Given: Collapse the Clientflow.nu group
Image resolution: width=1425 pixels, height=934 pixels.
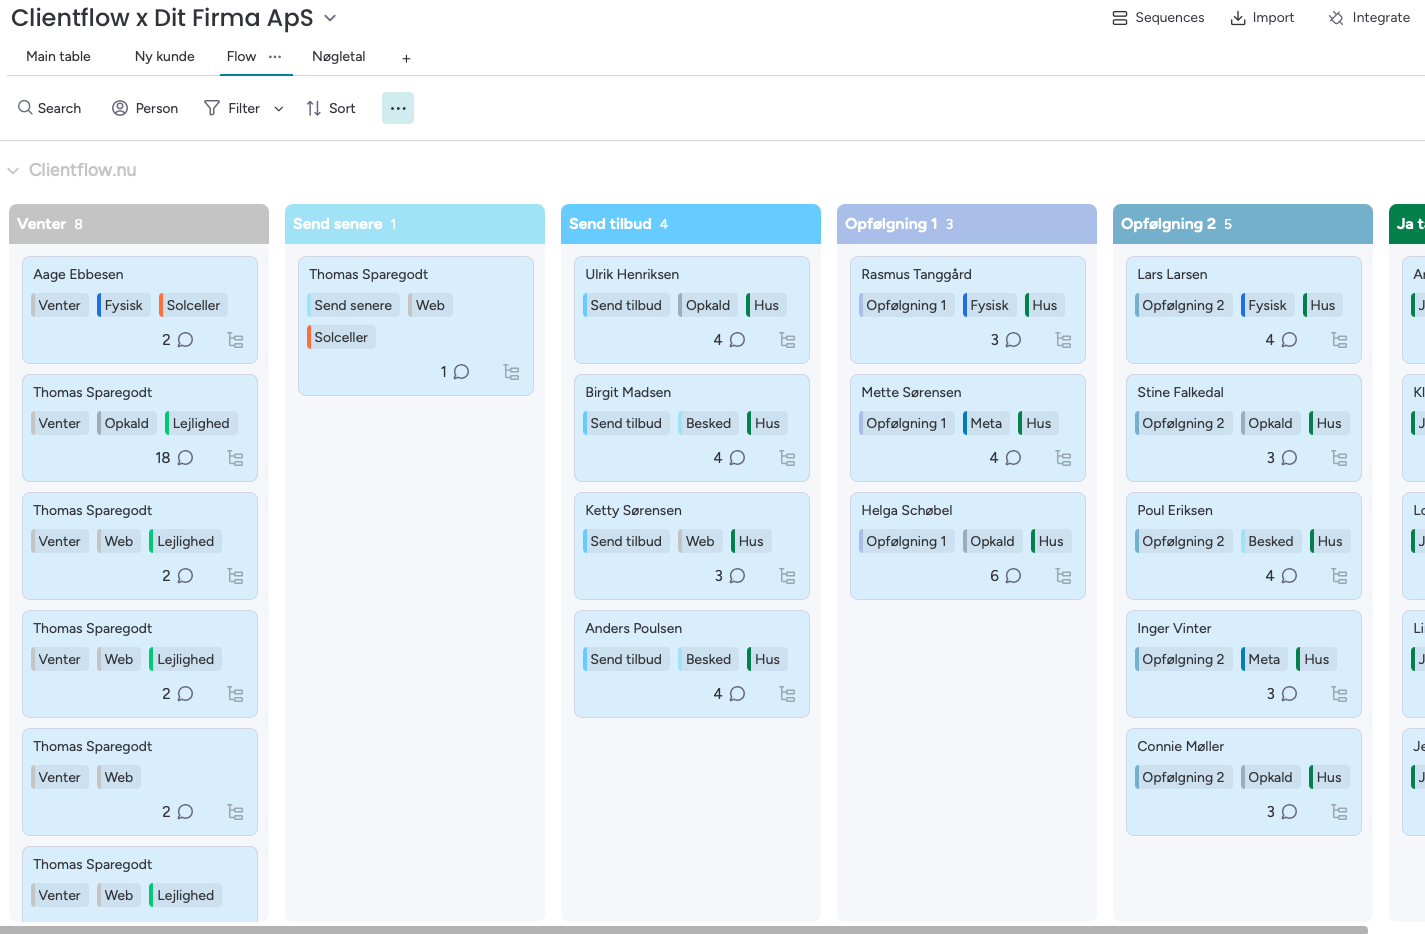Looking at the screenshot, I should 13,171.
